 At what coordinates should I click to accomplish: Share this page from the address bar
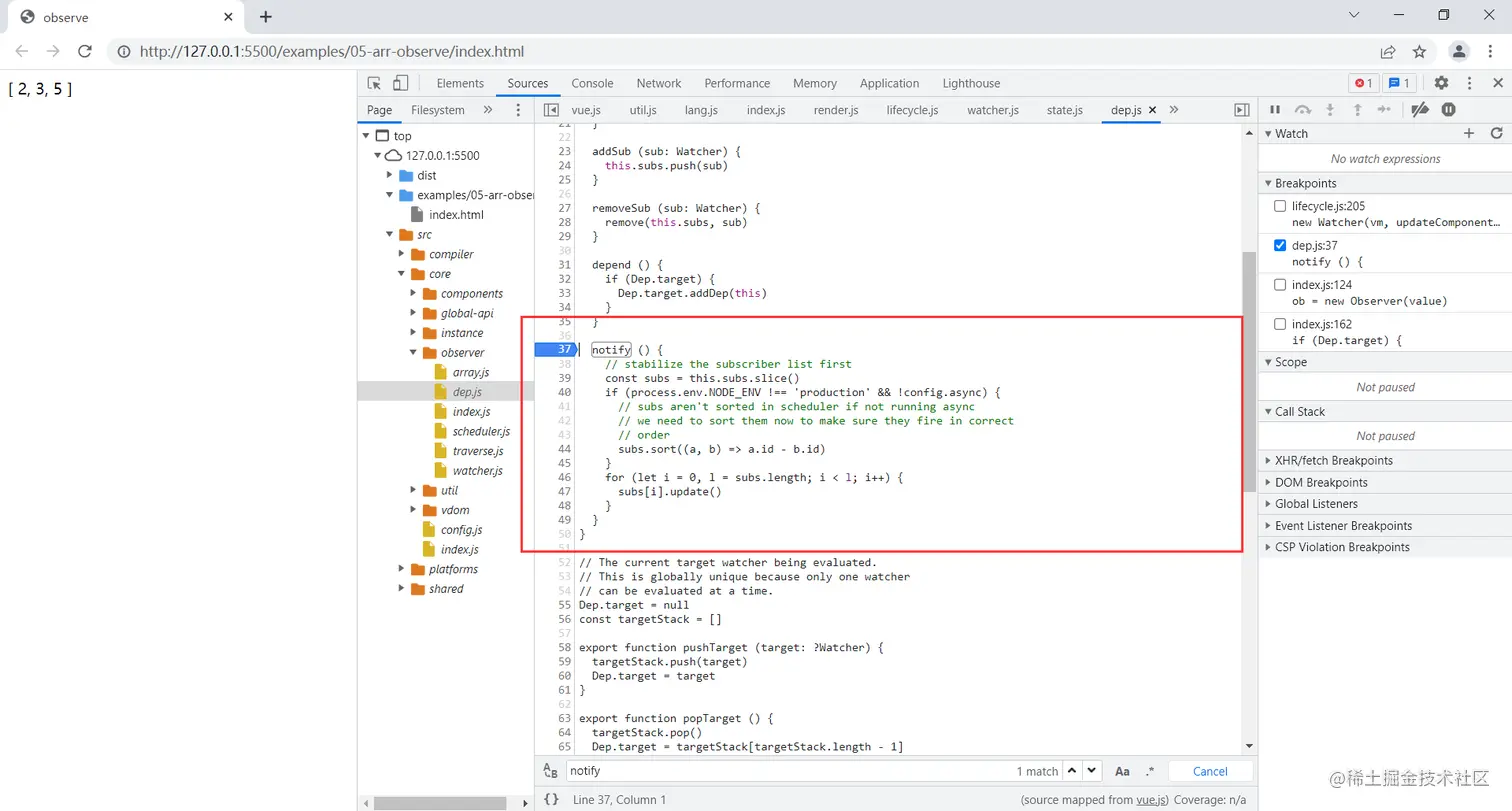[1388, 51]
